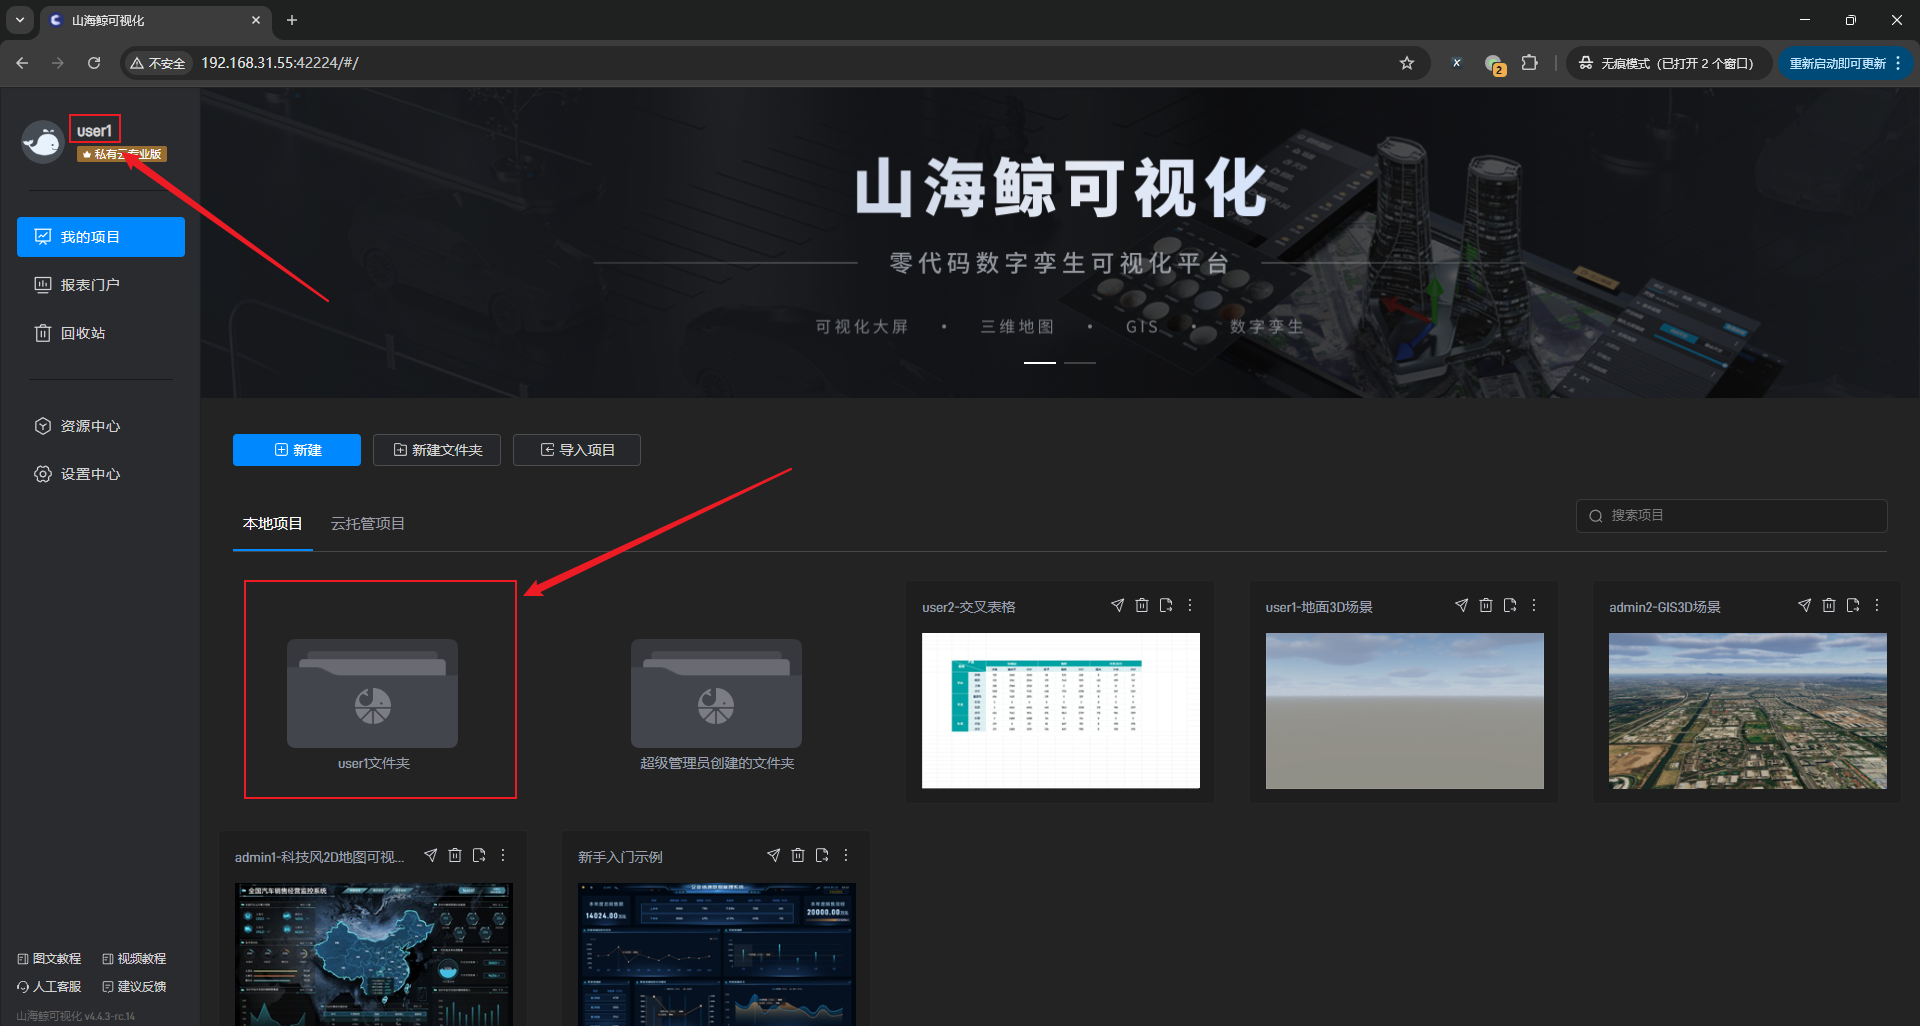Click the 不安全 site info badge
Image resolution: width=1920 pixels, height=1026 pixels.
pos(158,63)
